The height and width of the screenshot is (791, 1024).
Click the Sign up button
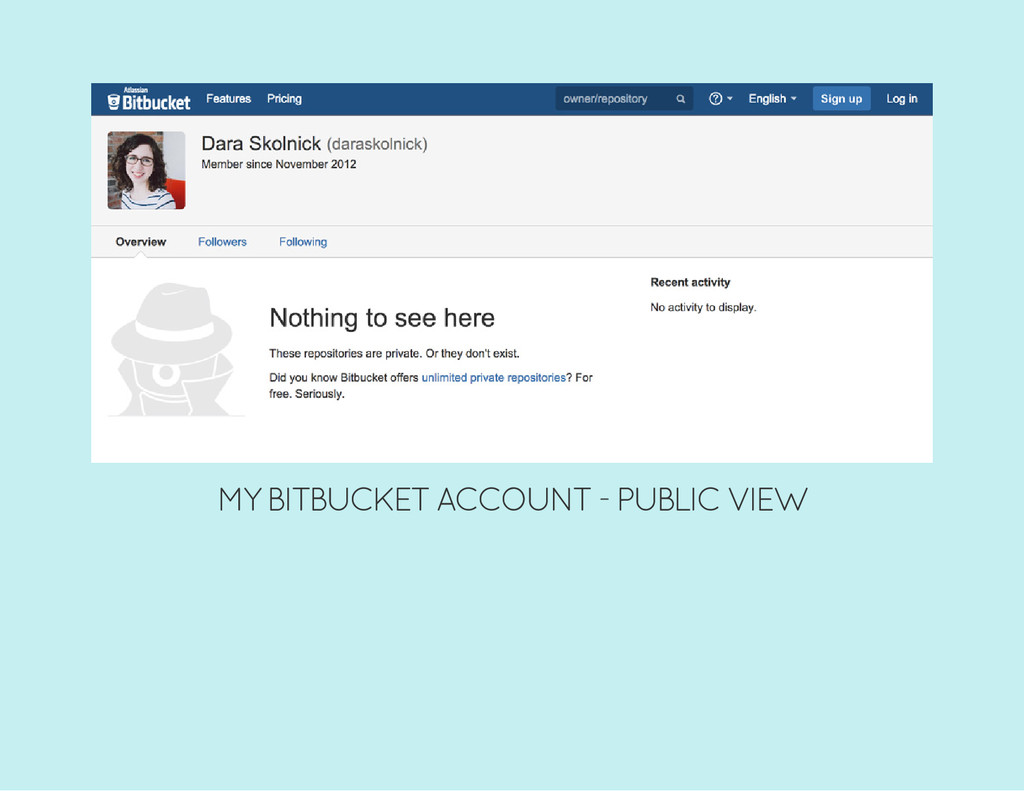point(841,99)
